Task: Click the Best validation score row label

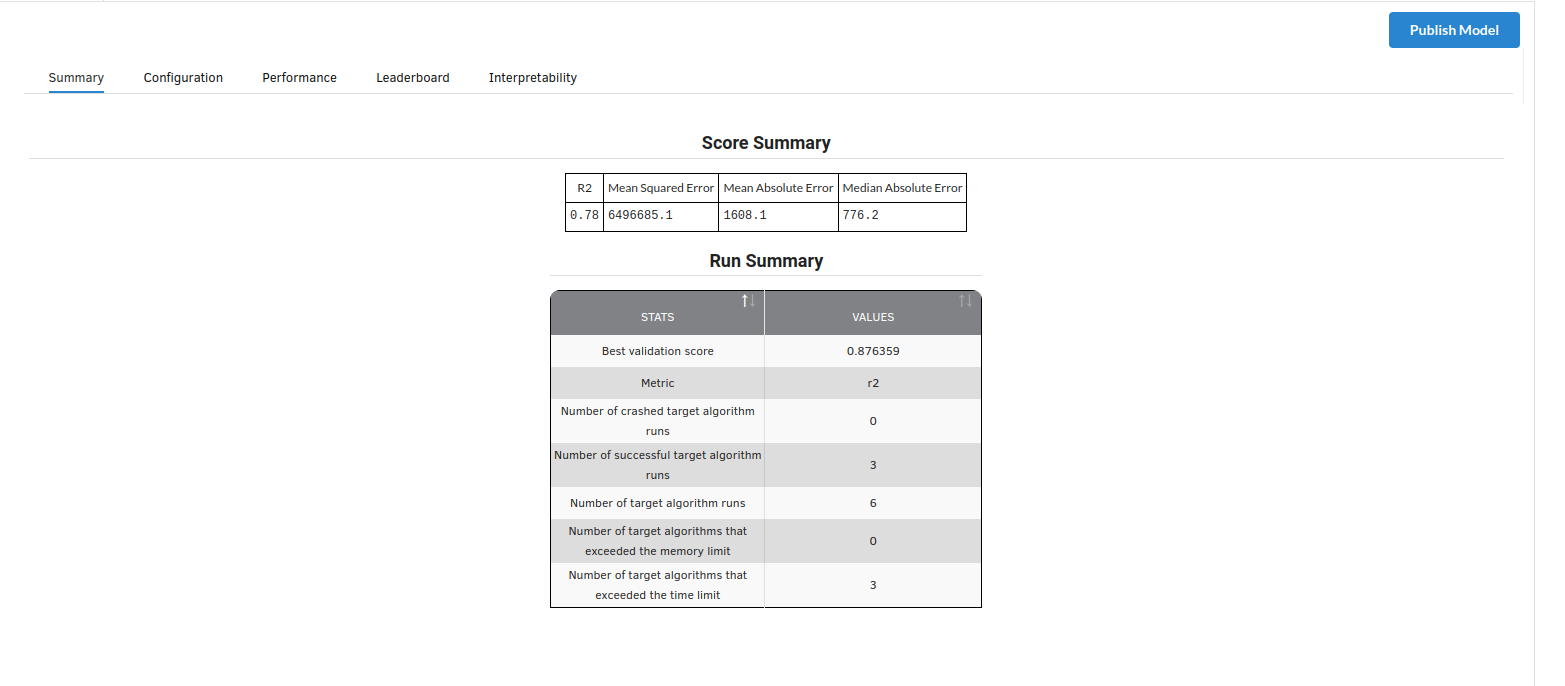Action: [x=657, y=351]
